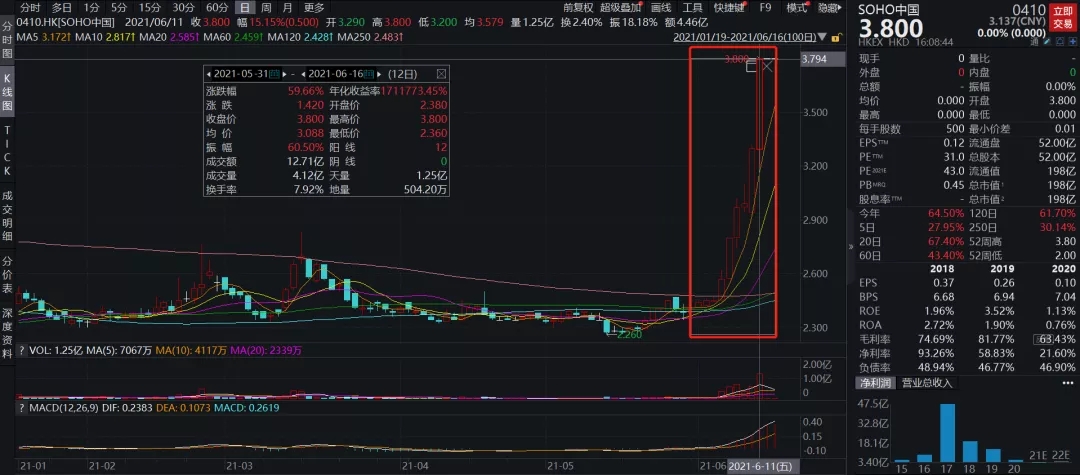Select the 营业总收入 chart tab
1080x475 pixels.
pos(928,383)
